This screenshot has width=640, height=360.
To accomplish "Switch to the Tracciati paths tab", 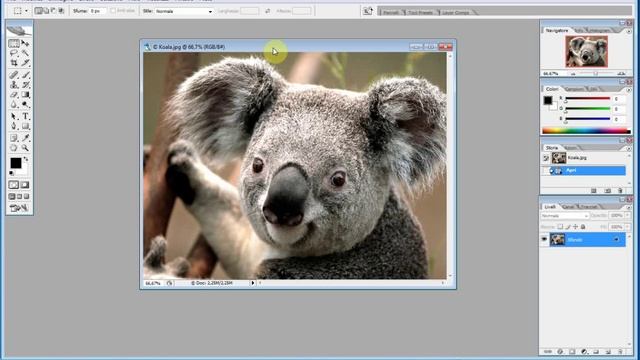I will [589, 207].
